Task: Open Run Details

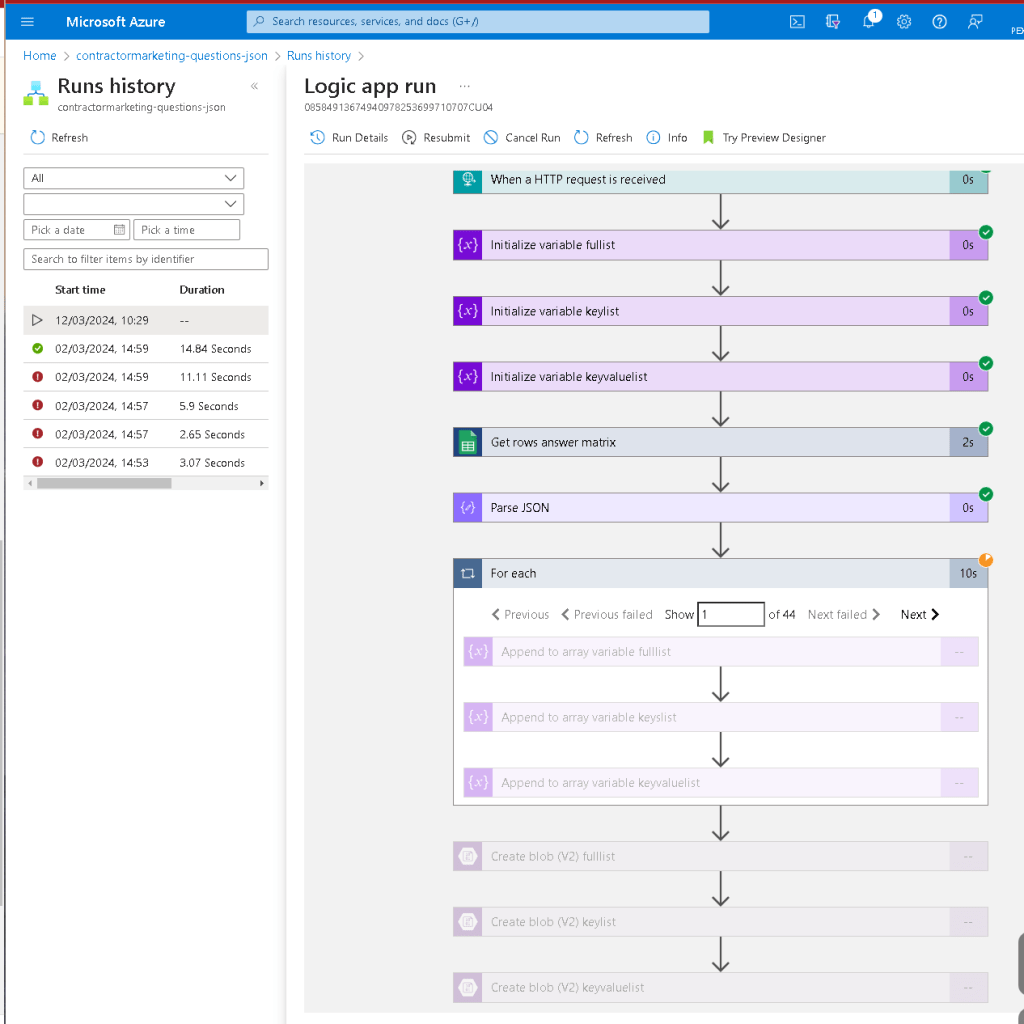Action: point(349,138)
